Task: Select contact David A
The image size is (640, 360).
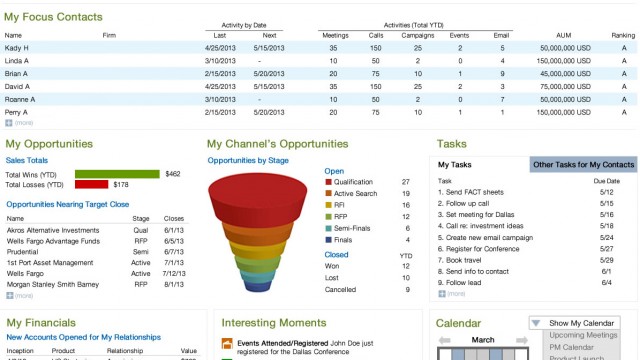Action: (17, 87)
